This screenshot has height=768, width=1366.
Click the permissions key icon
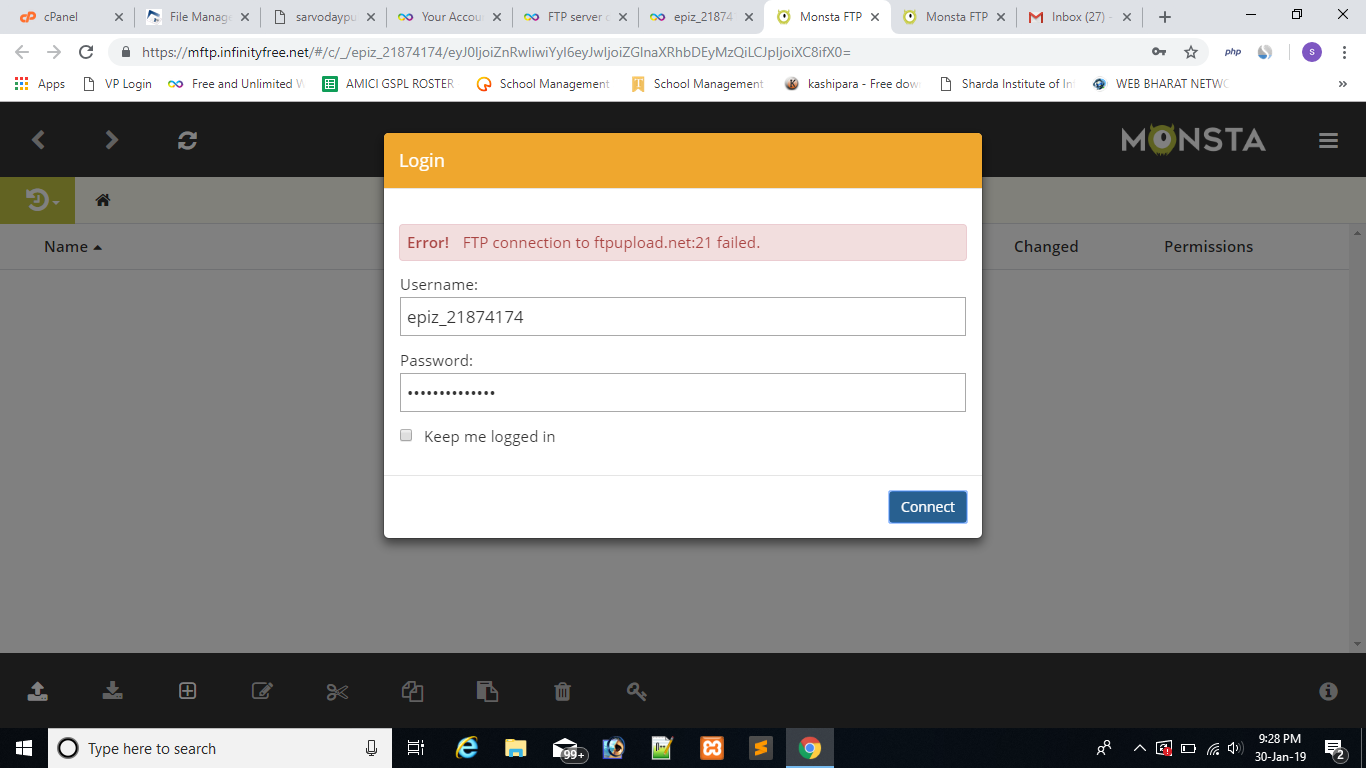pyautogui.click(x=637, y=691)
